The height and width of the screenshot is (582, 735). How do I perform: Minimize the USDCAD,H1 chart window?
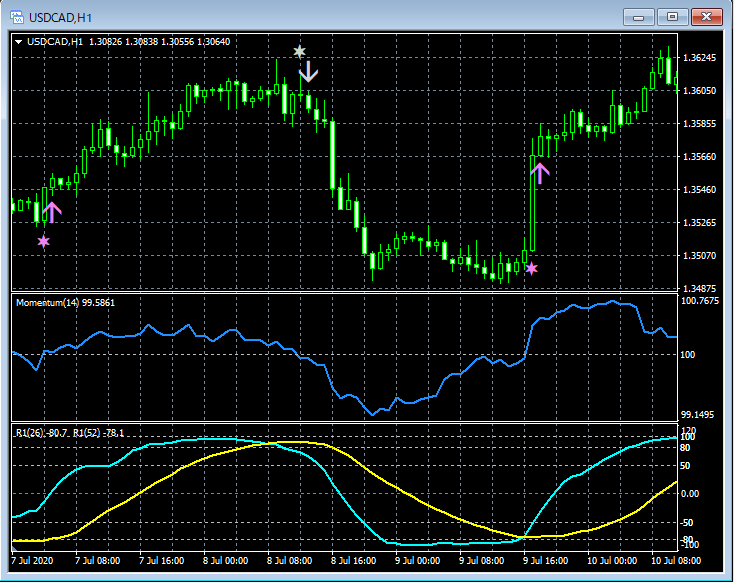point(639,17)
